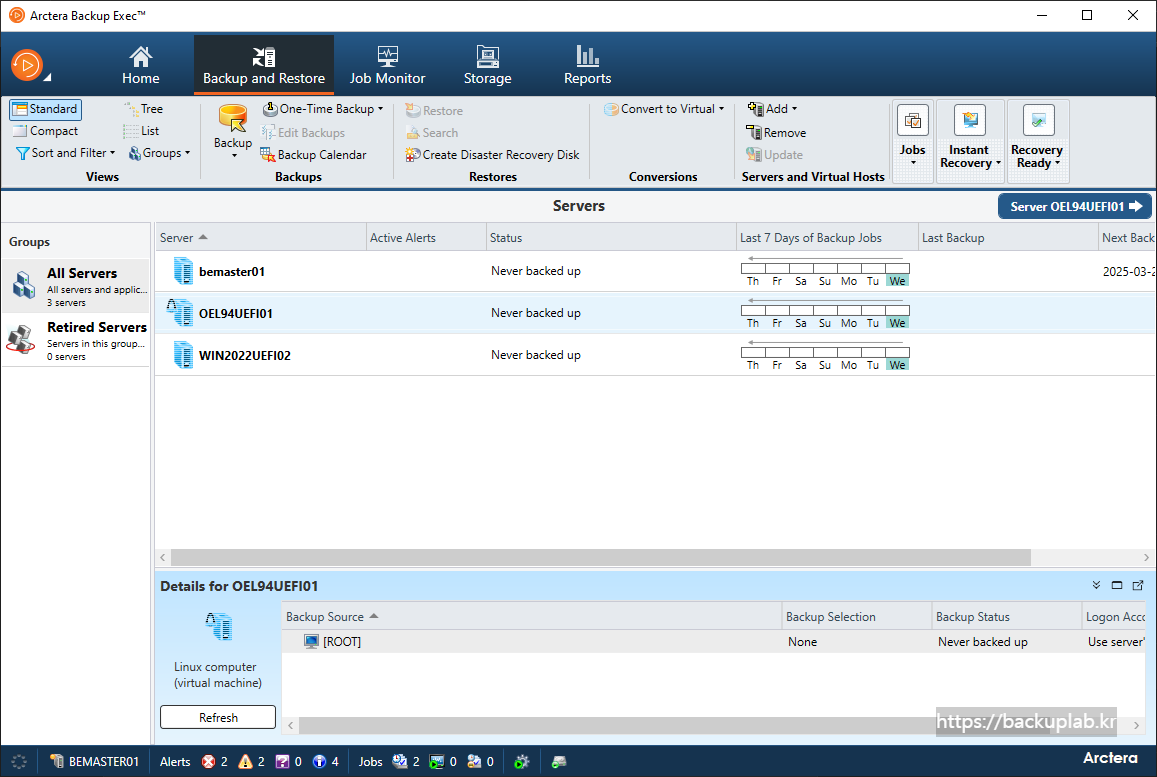This screenshot has height=777, width=1157.
Task: Select the OEL94UEFI01 server icon
Action: (x=181, y=313)
